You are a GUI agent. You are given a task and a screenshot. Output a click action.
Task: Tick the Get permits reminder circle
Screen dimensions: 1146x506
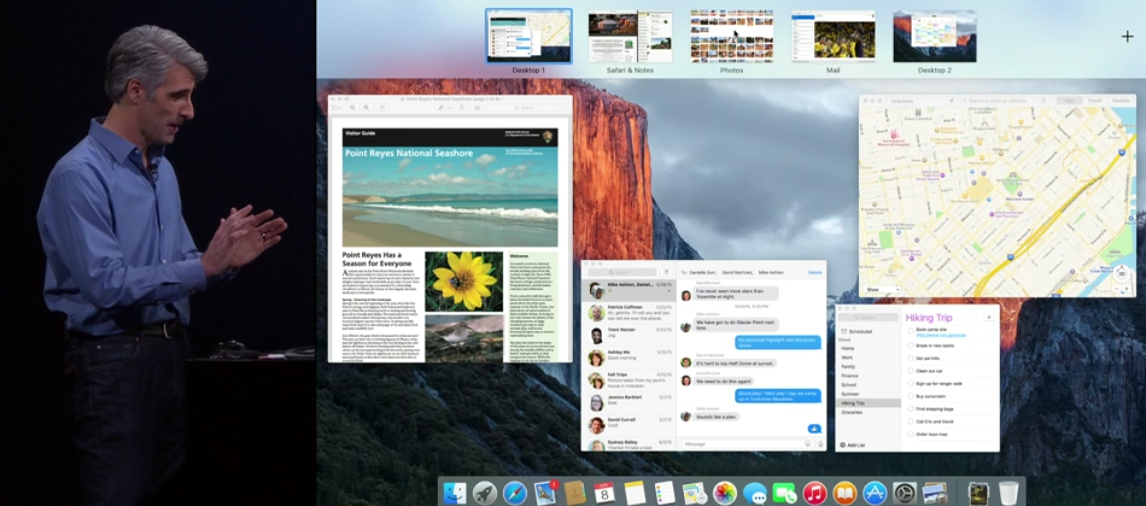point(910,358)
